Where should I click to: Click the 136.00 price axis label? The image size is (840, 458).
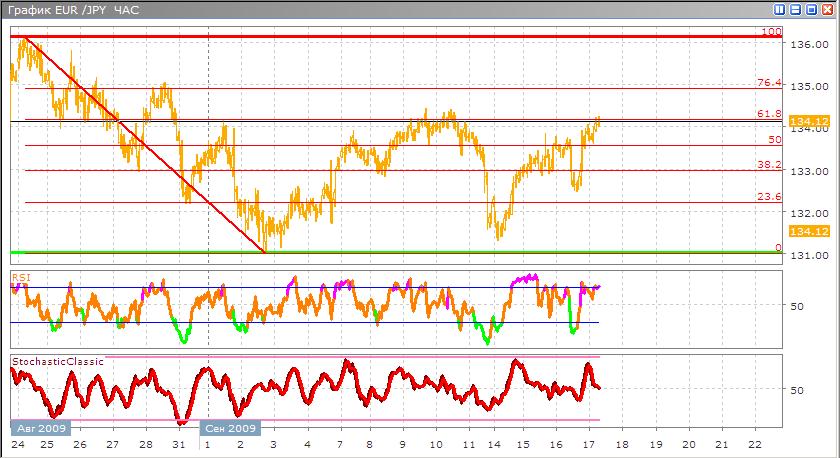click(806, 45)
